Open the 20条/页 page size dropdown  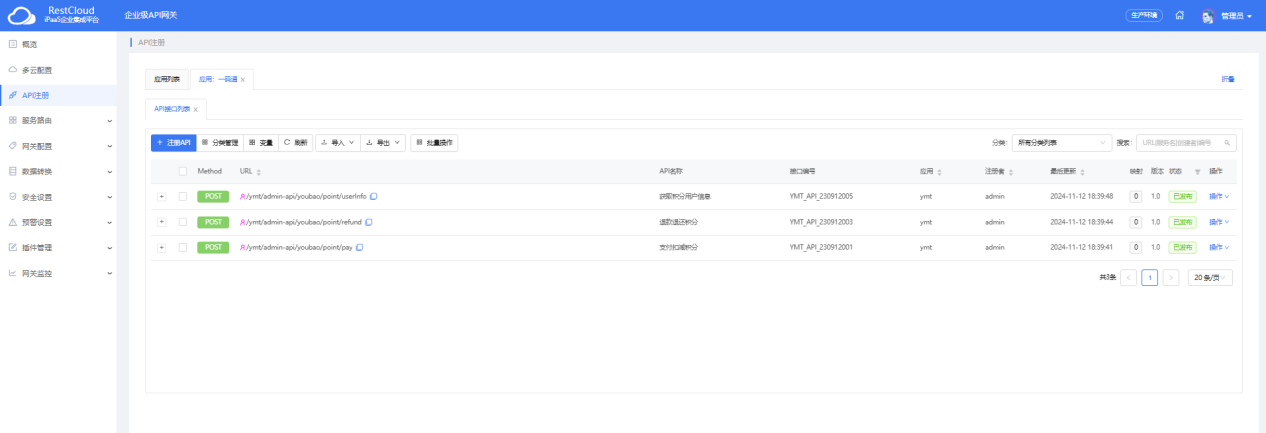pos(1210,278)
